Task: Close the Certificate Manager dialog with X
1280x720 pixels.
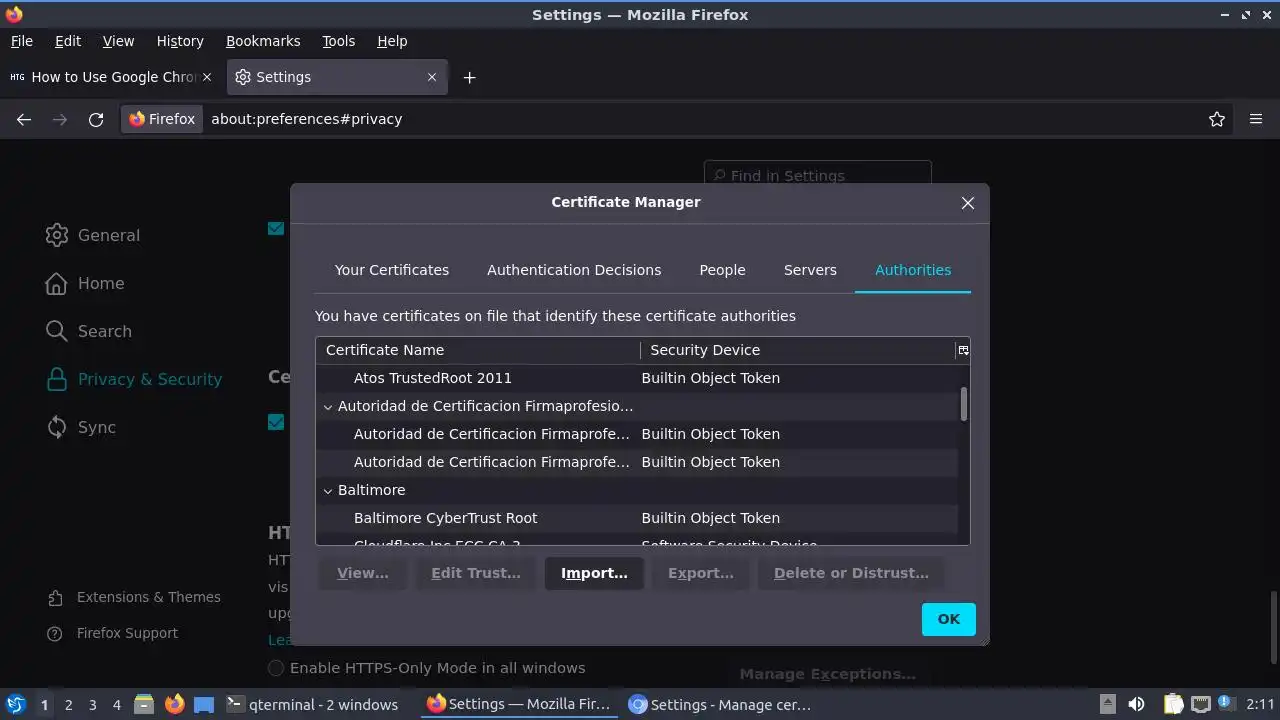Action: 968,203
